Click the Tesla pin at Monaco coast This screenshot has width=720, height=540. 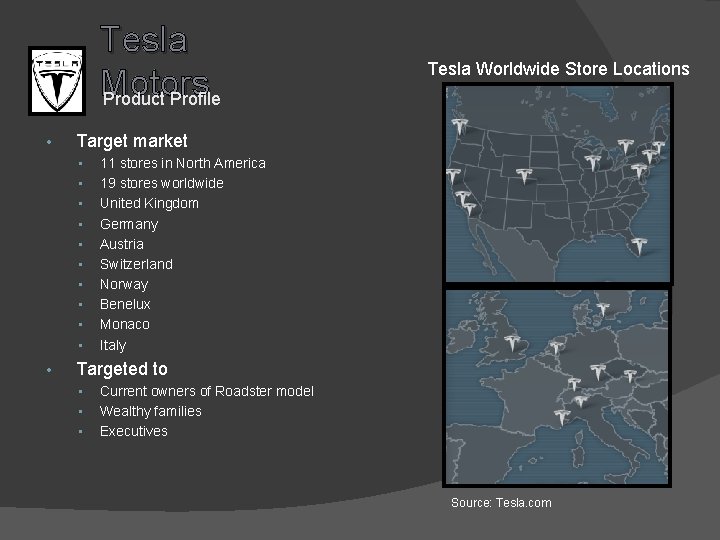[562, 417]
